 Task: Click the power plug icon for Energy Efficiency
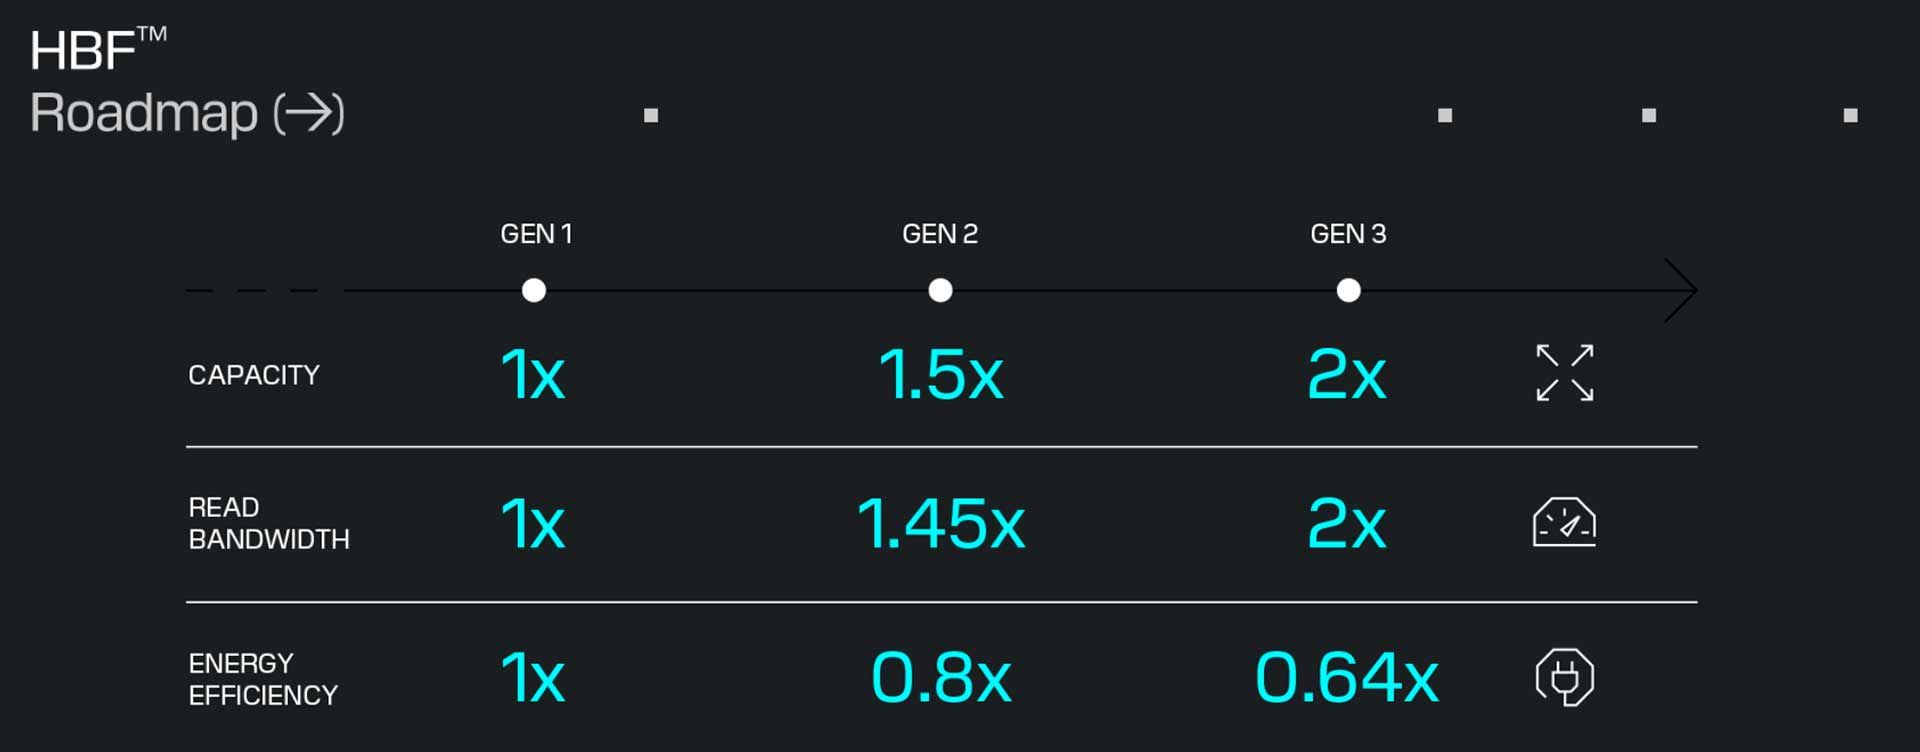[1564, 677]
